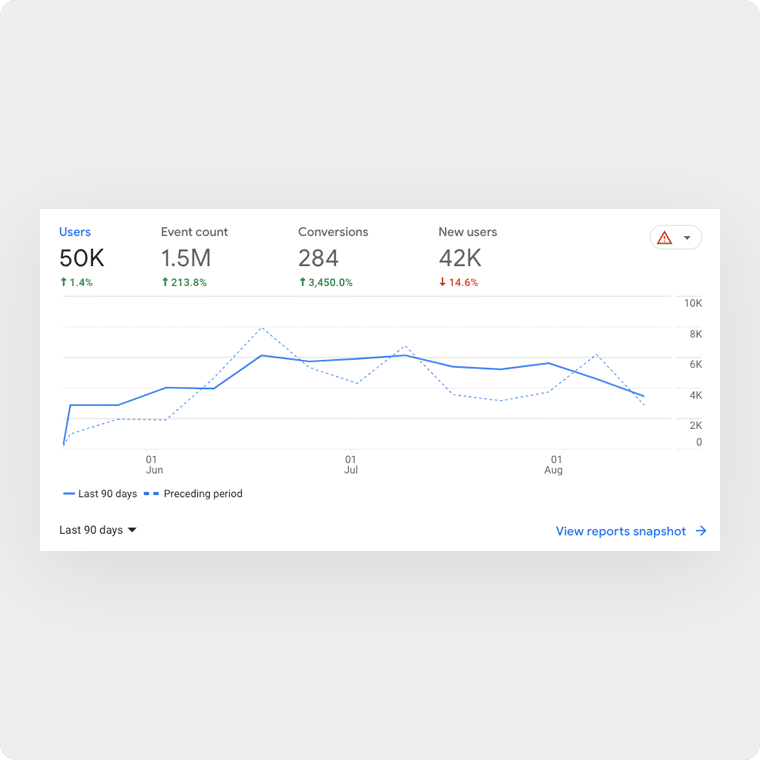The width and height of the screenshot is (760, 760).
Task: Click the green up arrow beside 213.8%
Action: (x=165, y=283)
